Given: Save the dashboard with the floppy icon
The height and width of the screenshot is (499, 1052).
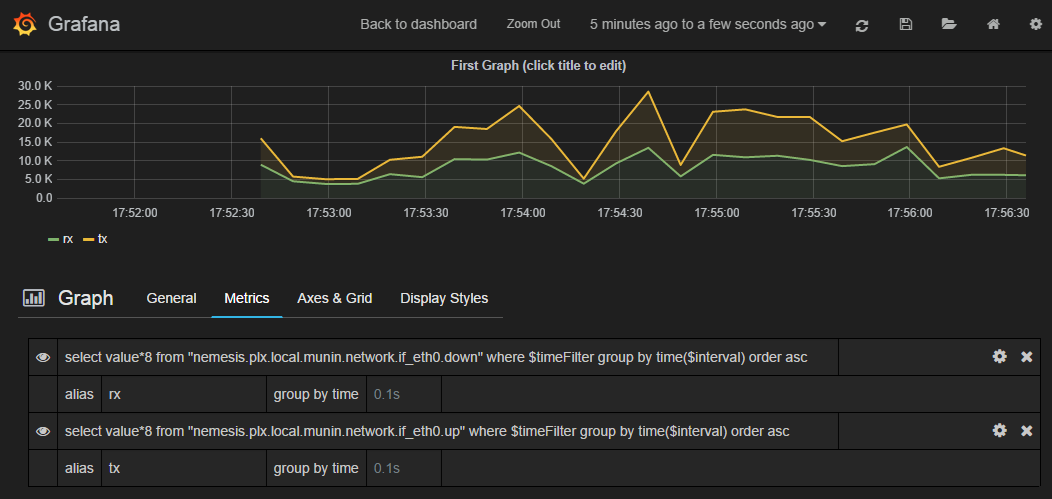Looking at the screenshot, I should (905, 24).
